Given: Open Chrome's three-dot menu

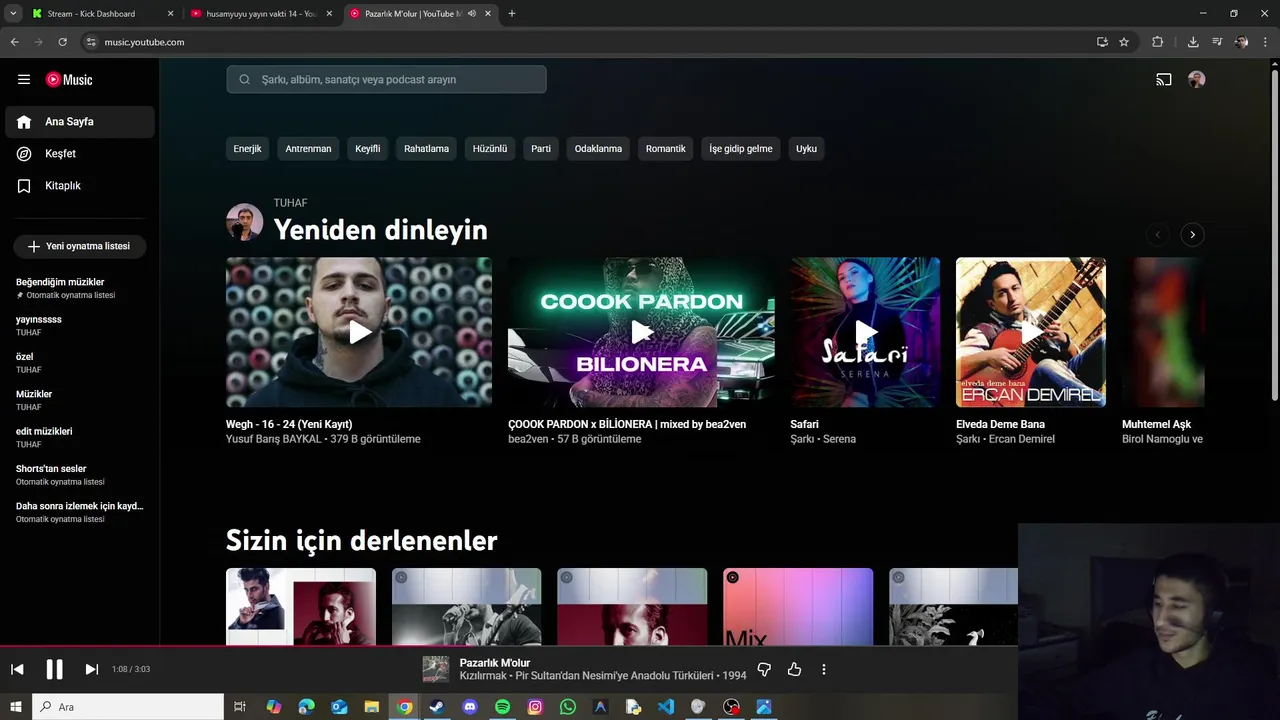Looking at the screenshot, I should pyautogui.click(x=1266, y=42).
